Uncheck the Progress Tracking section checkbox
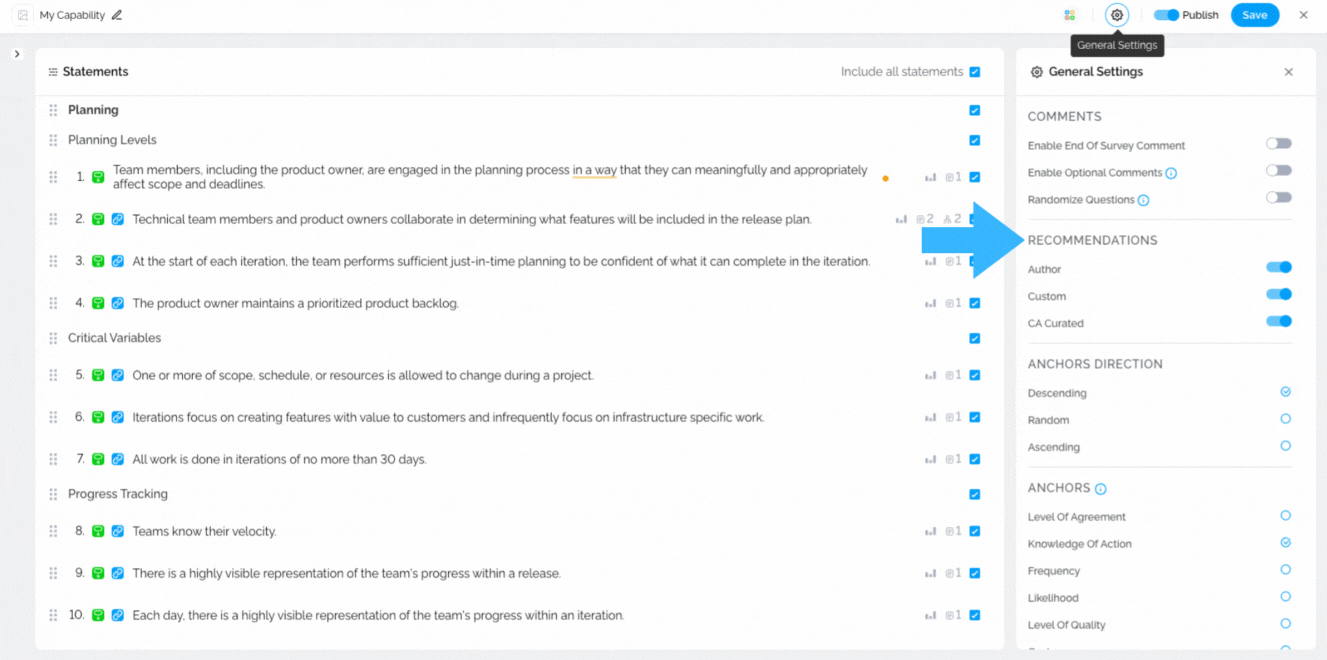The width and height of the screenshot is (1327, 660). (x=975, y=494)
